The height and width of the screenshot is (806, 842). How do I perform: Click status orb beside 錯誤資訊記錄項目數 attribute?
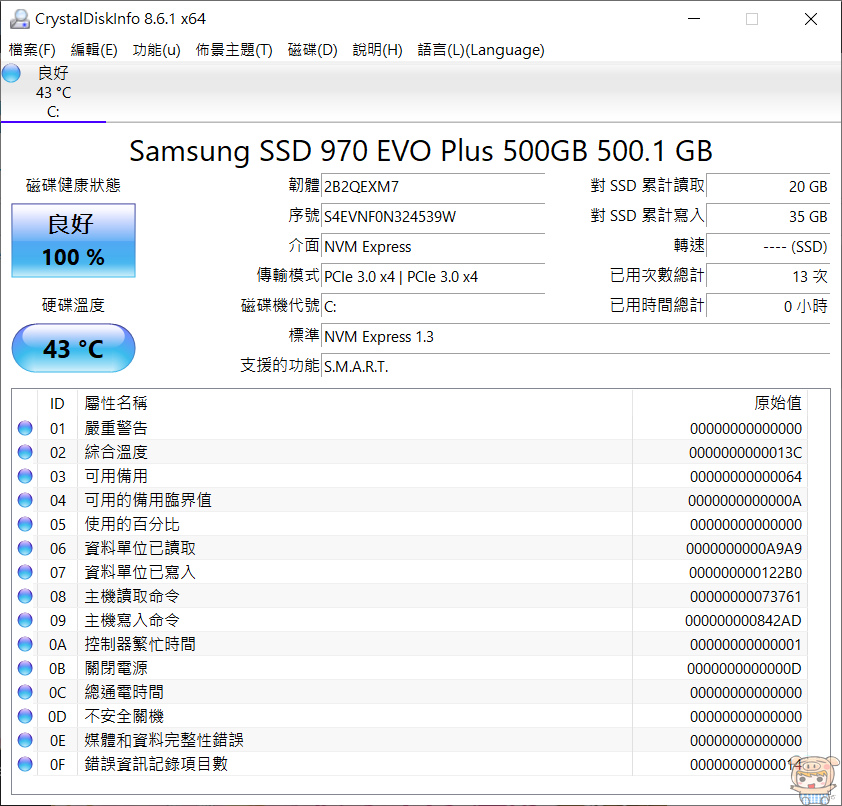(25, 764)
